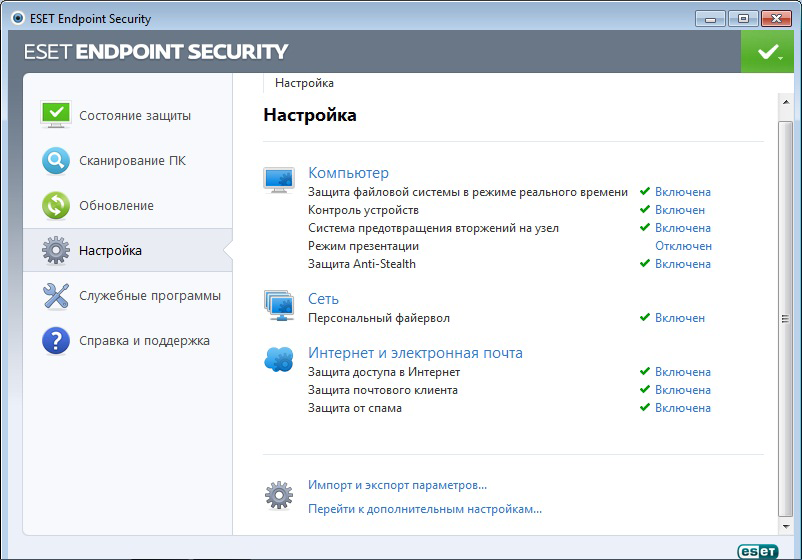Expand the Интернет и электронная почта section
802x560 pixels.
[415, 353]
